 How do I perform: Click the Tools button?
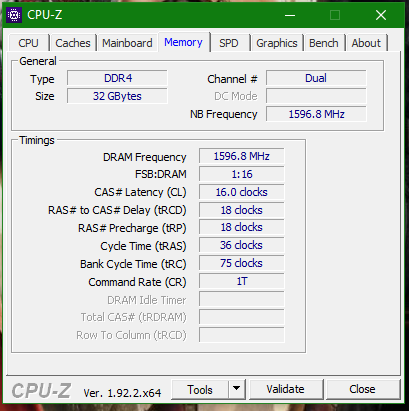coord(200,389)
